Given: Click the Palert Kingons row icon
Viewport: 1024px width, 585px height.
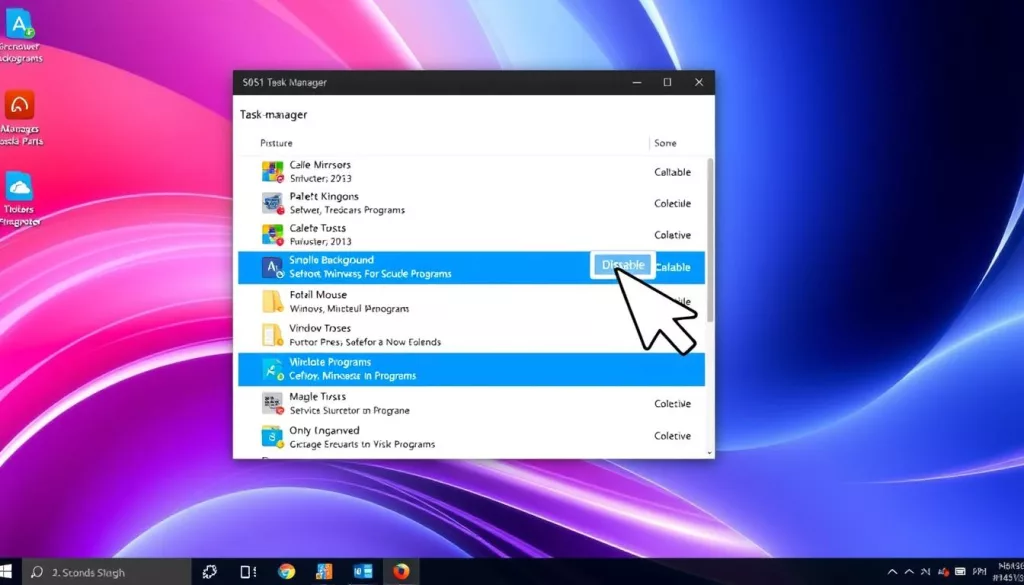Looking at the screenshot, I should (x=272, y=203).
